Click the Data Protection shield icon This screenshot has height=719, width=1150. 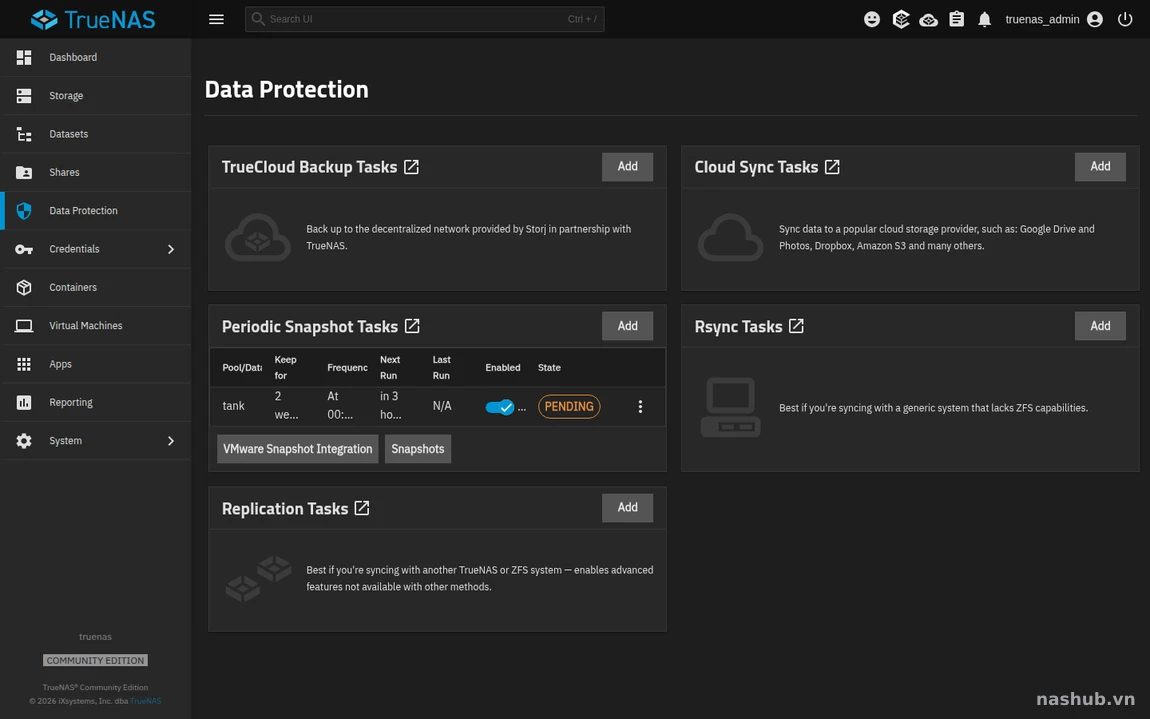[x=24, y=211]
